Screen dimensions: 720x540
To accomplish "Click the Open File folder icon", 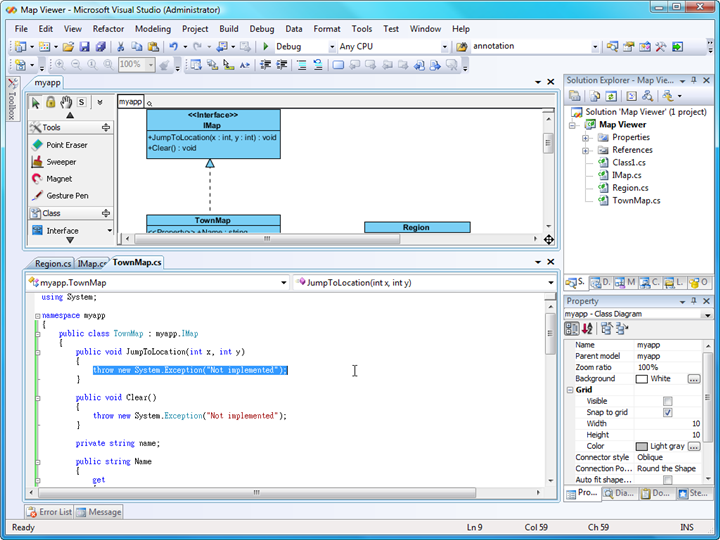I will 68,46.
